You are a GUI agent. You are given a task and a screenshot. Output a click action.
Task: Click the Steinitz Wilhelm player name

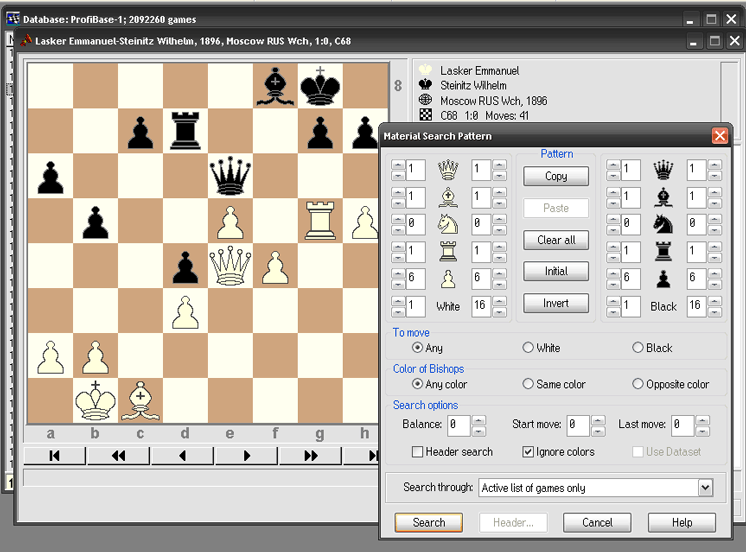pyautogui.click(x=473, y=86)
